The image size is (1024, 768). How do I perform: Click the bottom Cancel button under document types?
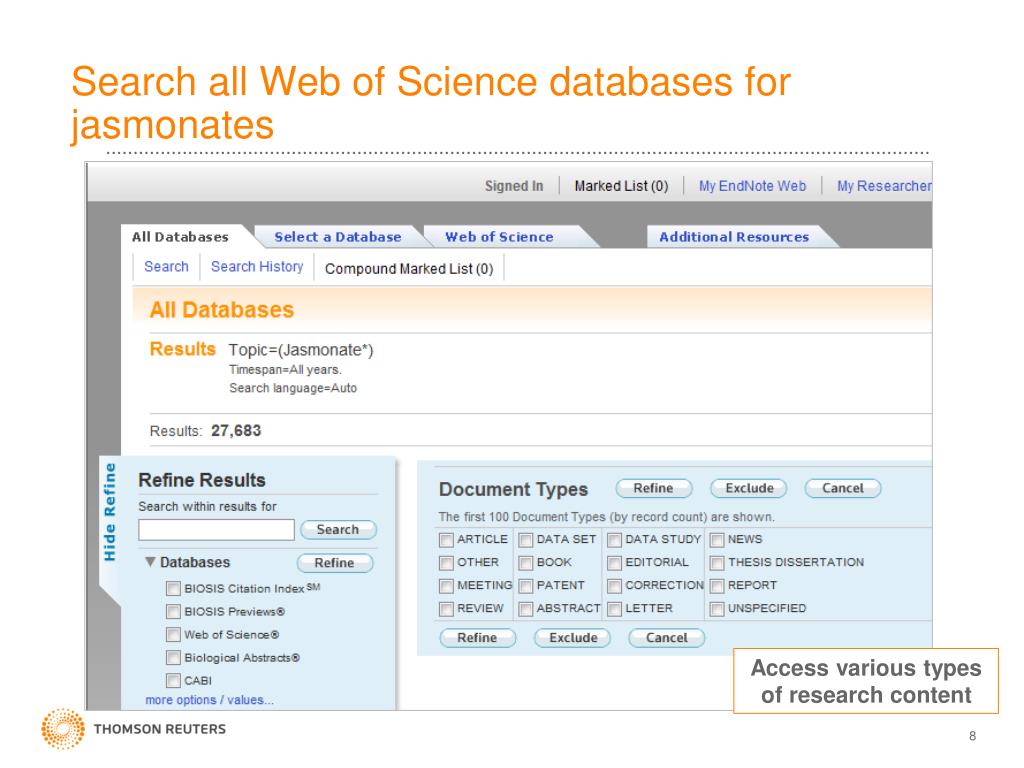click(x=667, y=638)
